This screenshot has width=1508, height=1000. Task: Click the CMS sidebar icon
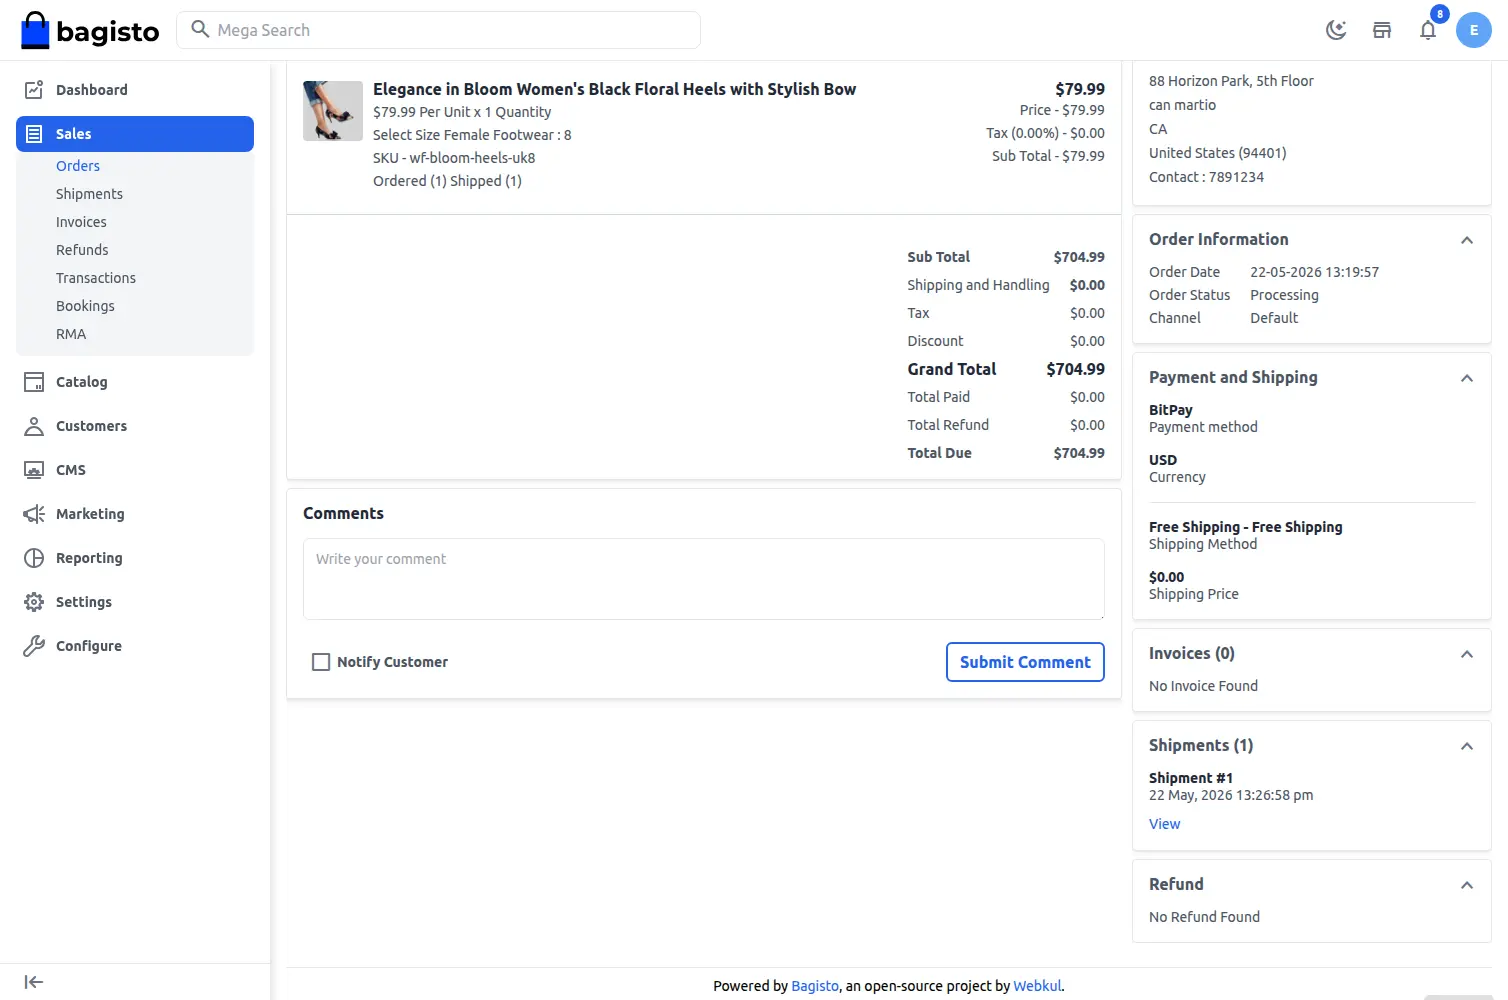point(34,470)
